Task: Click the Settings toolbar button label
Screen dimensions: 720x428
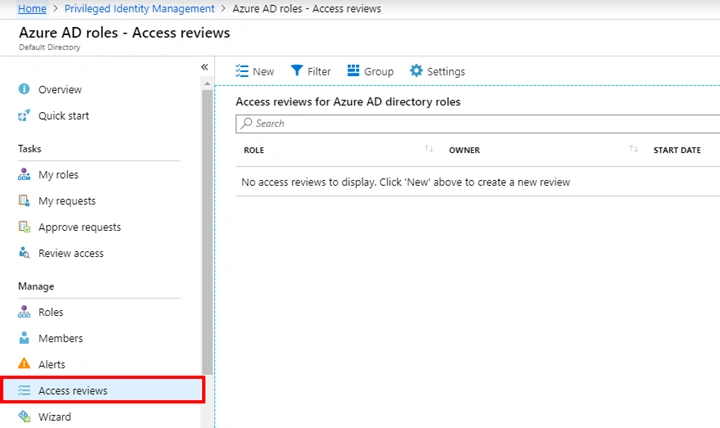Action: 446,72
